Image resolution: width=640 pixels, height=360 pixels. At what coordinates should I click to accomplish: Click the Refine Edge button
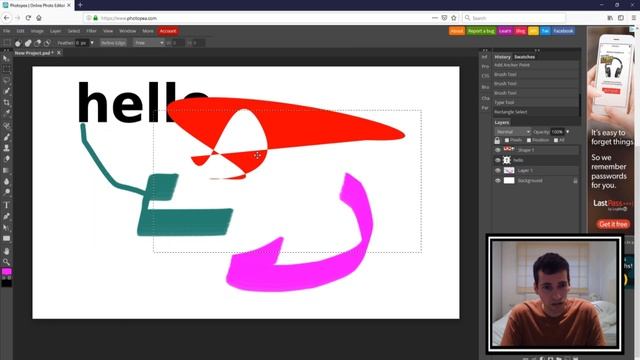[113, 43]
